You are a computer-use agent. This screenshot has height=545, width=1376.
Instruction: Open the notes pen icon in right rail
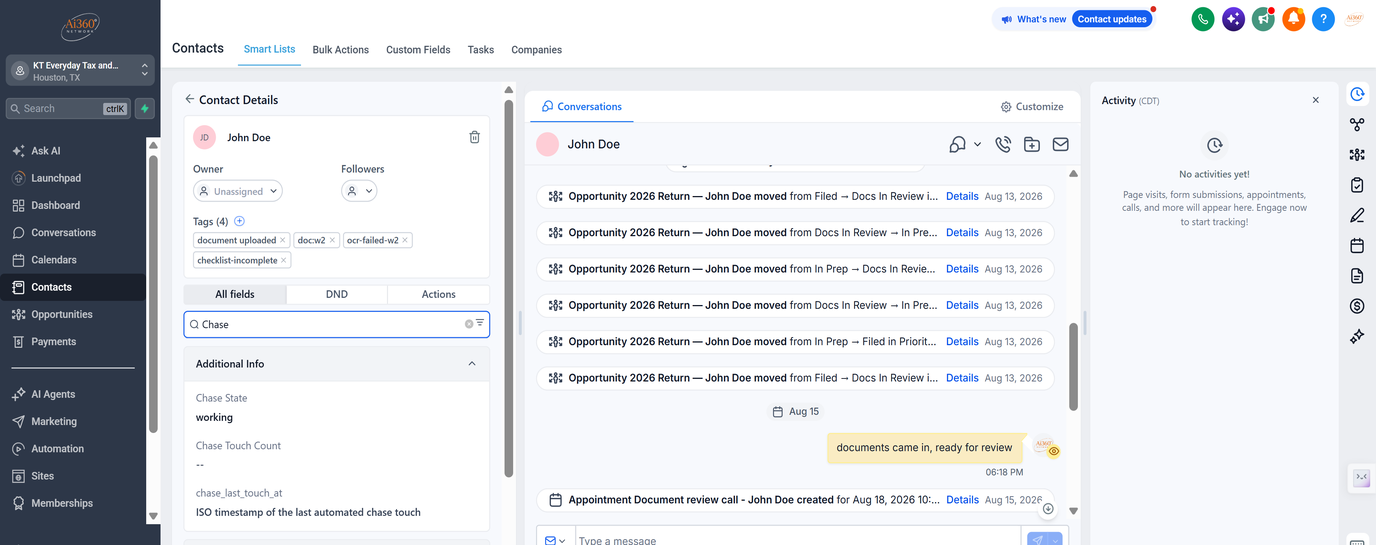coord(1357,215)
